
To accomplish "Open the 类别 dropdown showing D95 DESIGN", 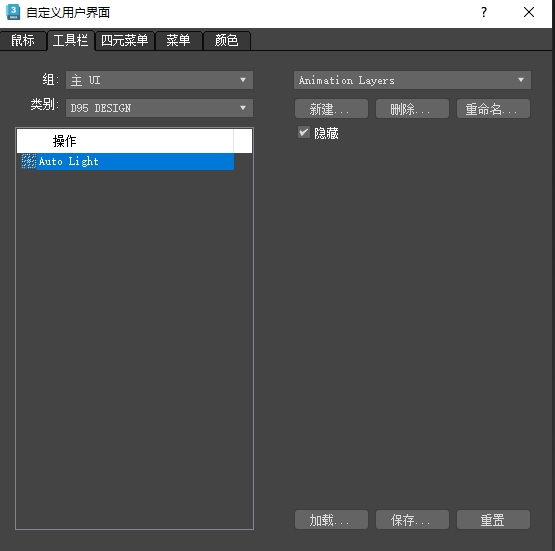I will 159,108.
